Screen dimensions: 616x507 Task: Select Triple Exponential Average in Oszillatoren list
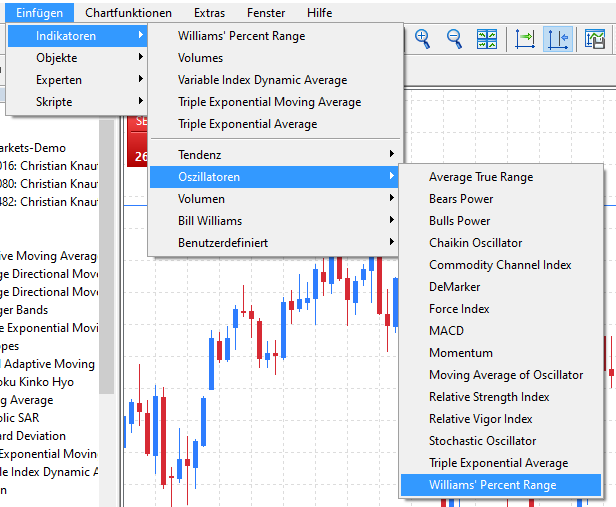click(x=501, y=463)
